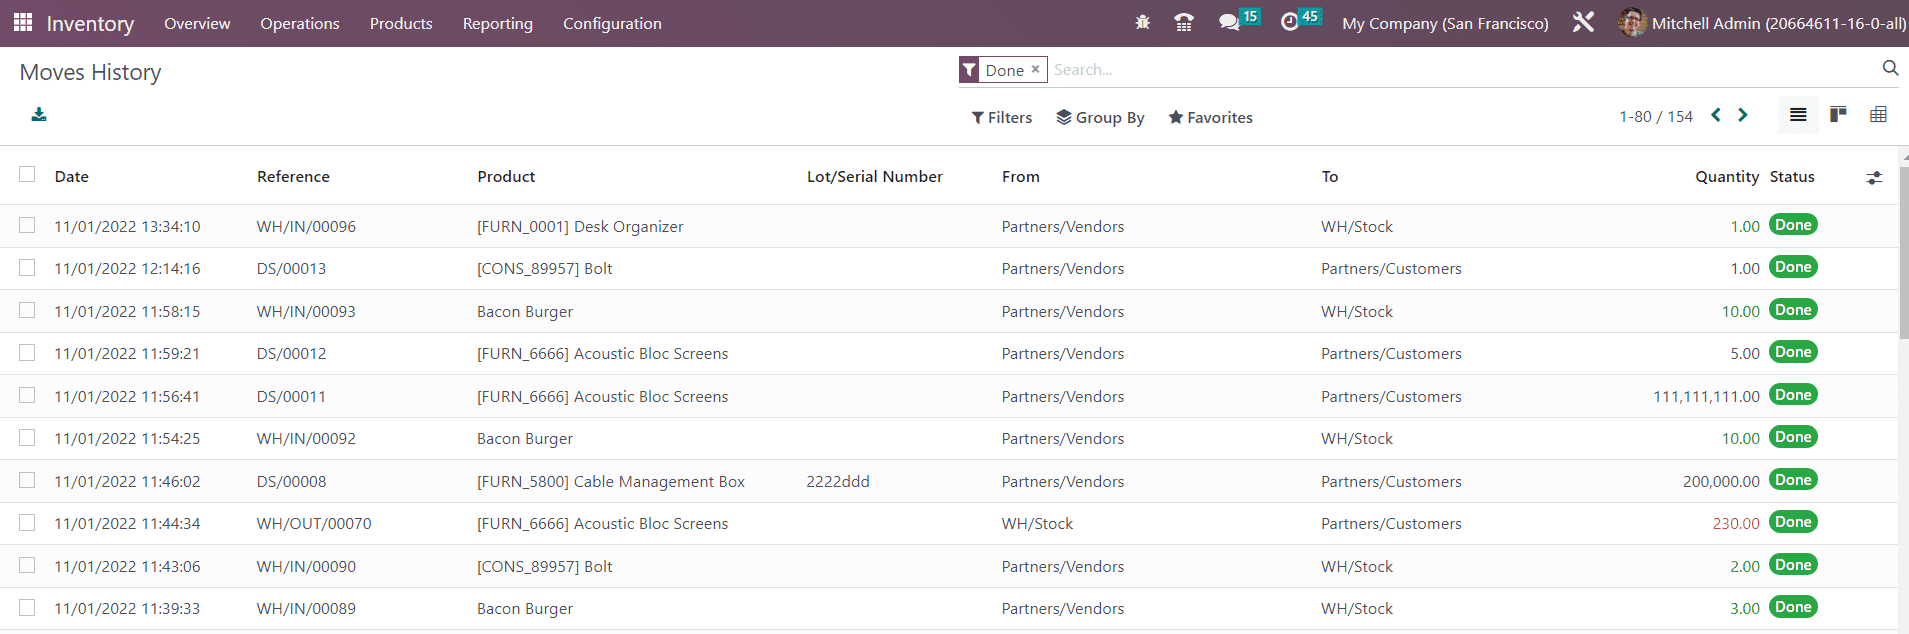Select the WH/IN/00096 row checkbox
The width and height of the screenshot is (1909, 634).
(x=27, y=226)
